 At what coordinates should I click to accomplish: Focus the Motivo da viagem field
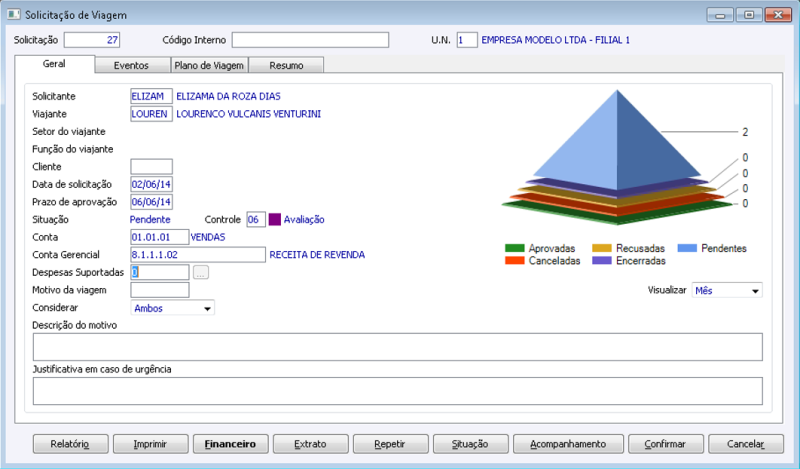(160, 290)
